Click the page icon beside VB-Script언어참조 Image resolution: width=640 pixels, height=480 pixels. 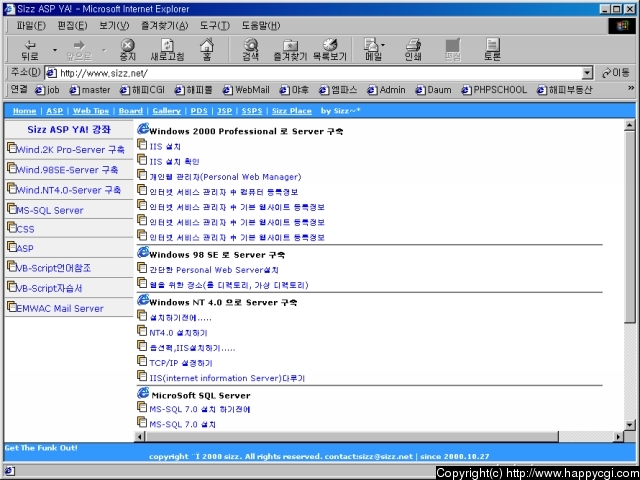pyautogui.click(x=12, y=267)
